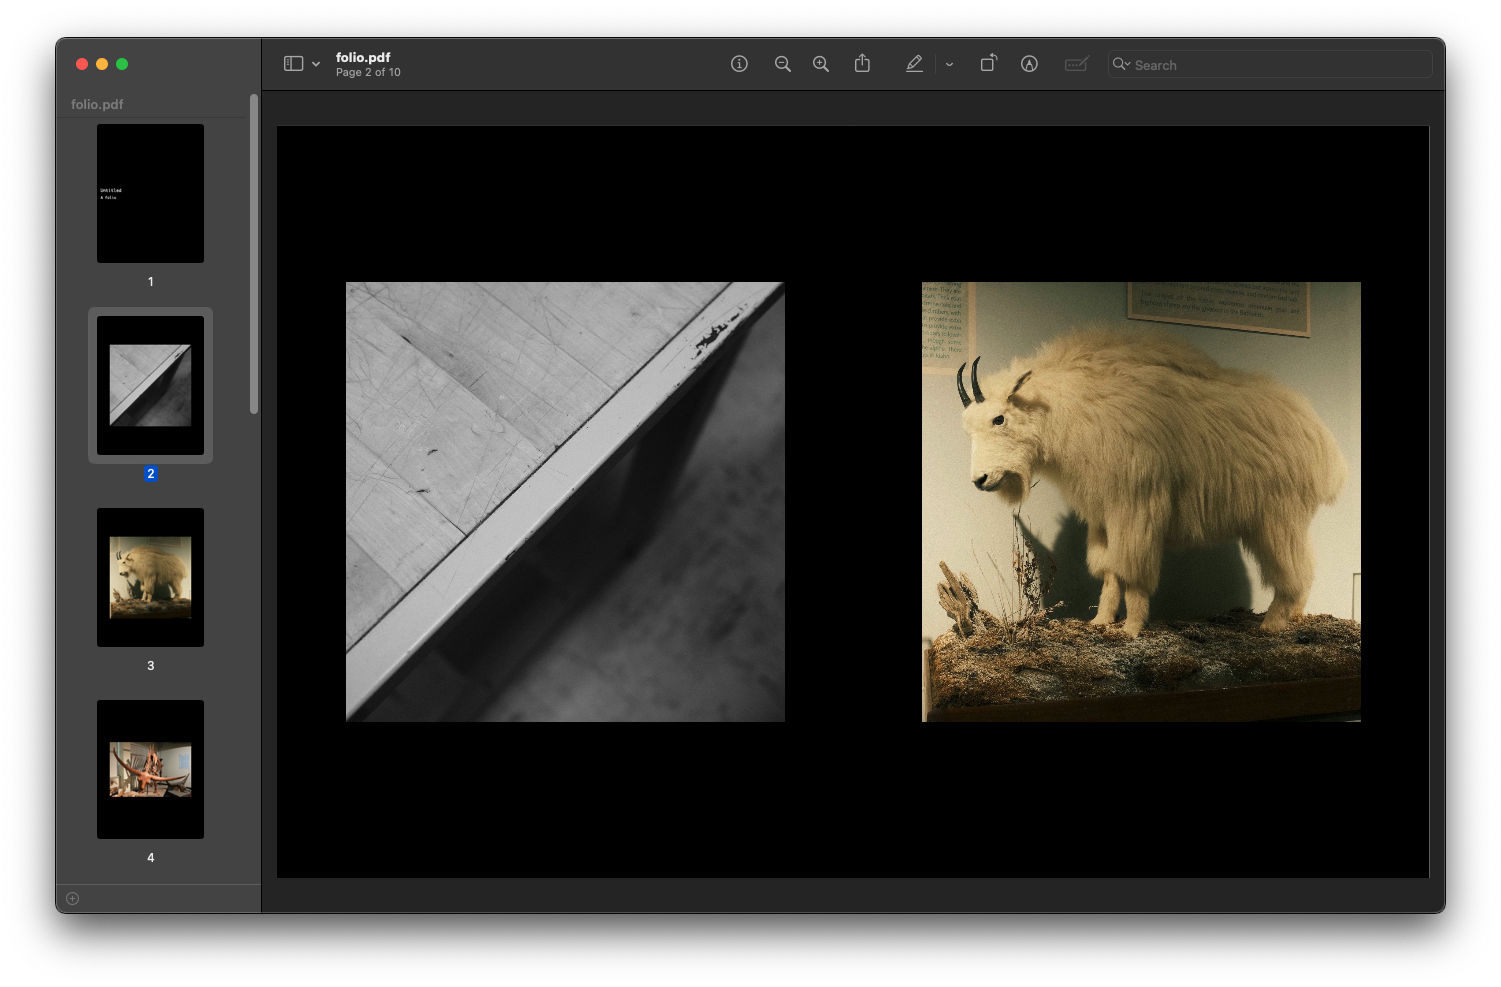Click the highlighted page number 2 label
1501x987 pixels.
pos(151,473)
